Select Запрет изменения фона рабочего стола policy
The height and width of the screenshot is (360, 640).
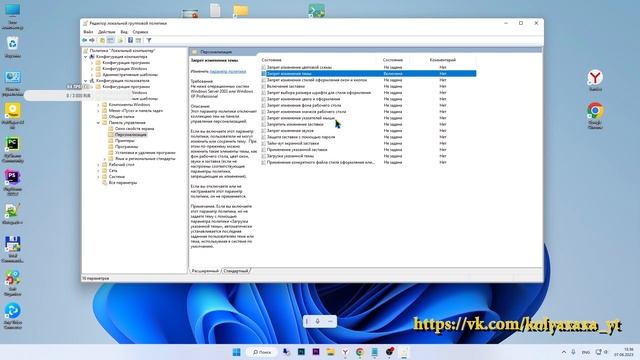(304, 105)
